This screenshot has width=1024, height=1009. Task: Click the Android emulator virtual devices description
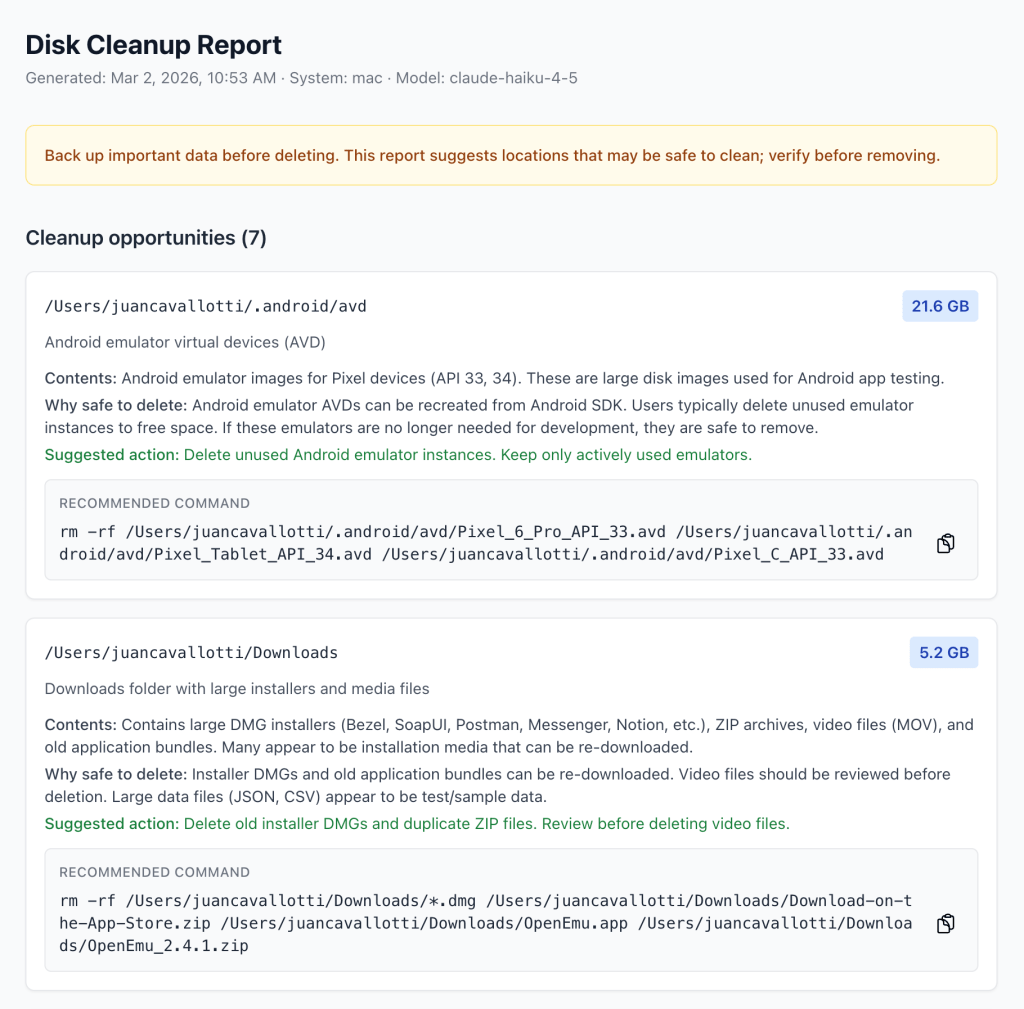coord(185,342)
